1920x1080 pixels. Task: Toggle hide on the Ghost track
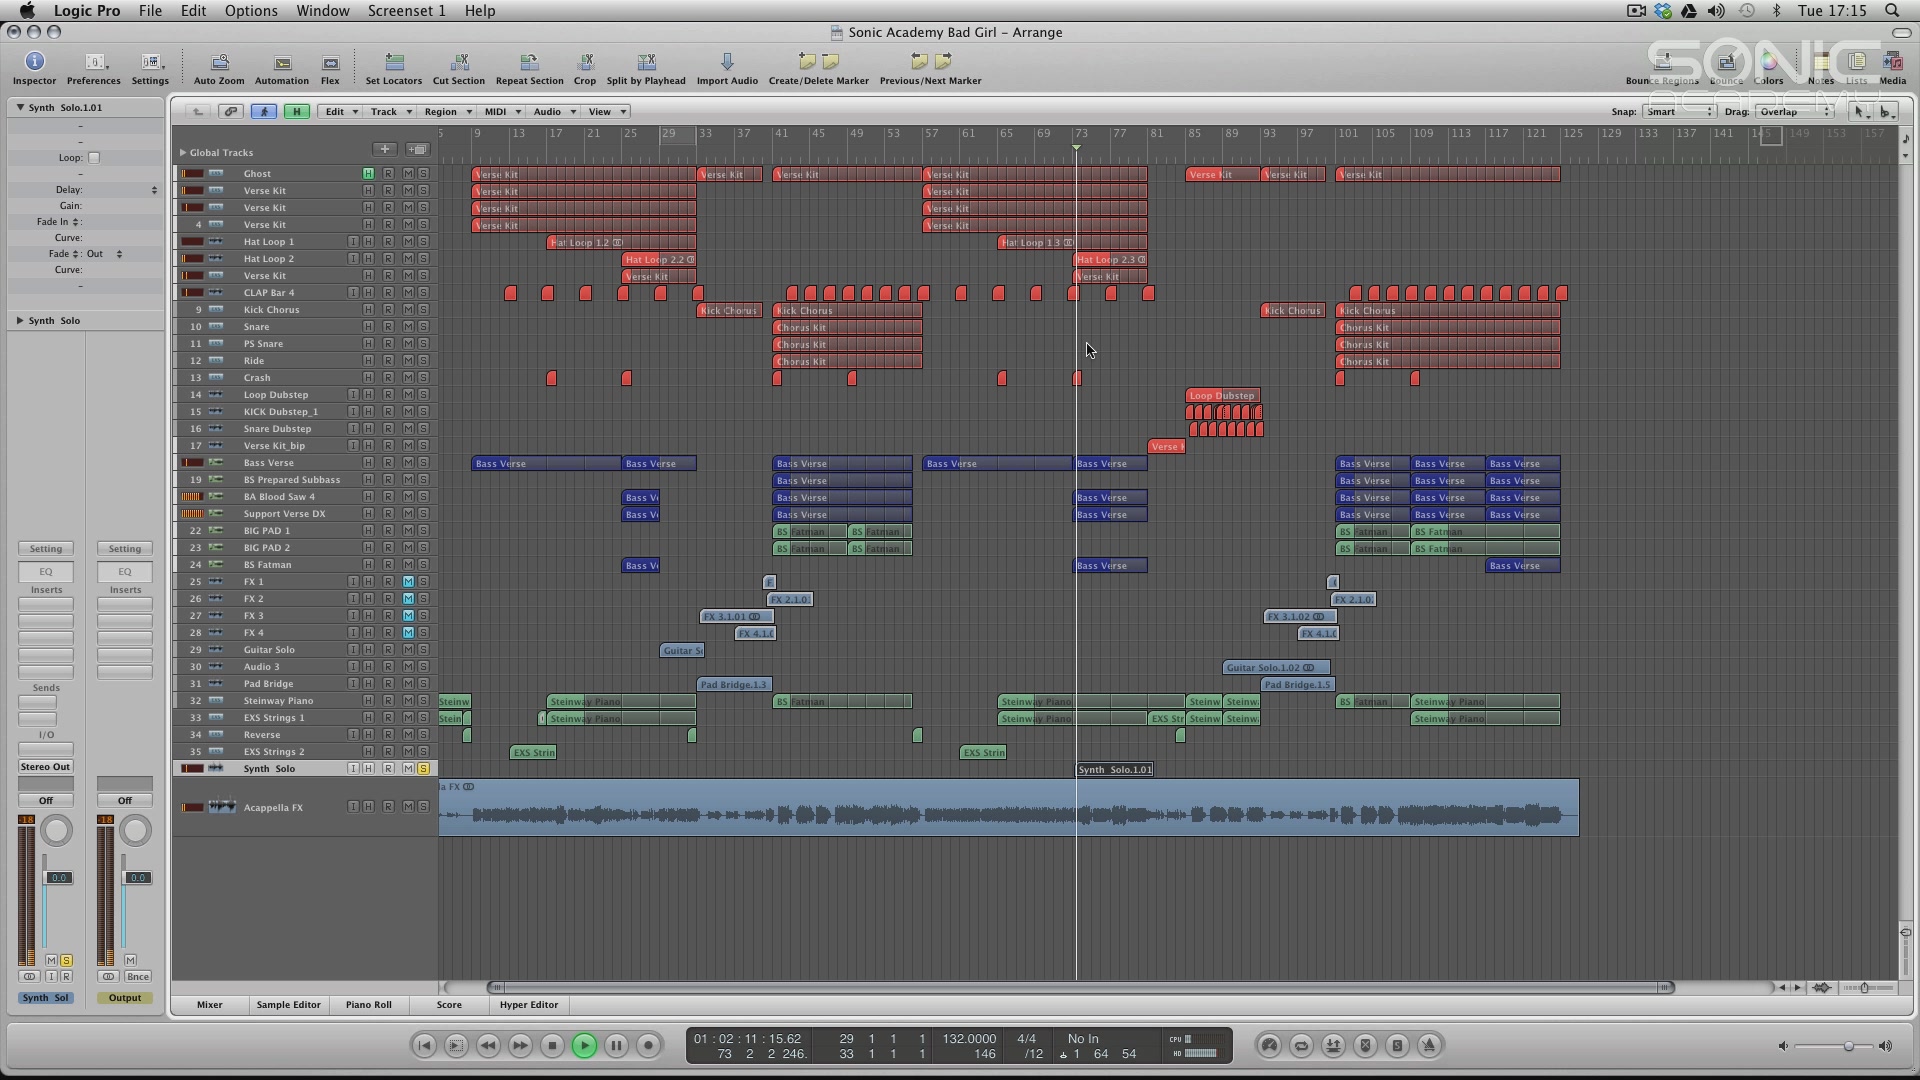(368, 174)
